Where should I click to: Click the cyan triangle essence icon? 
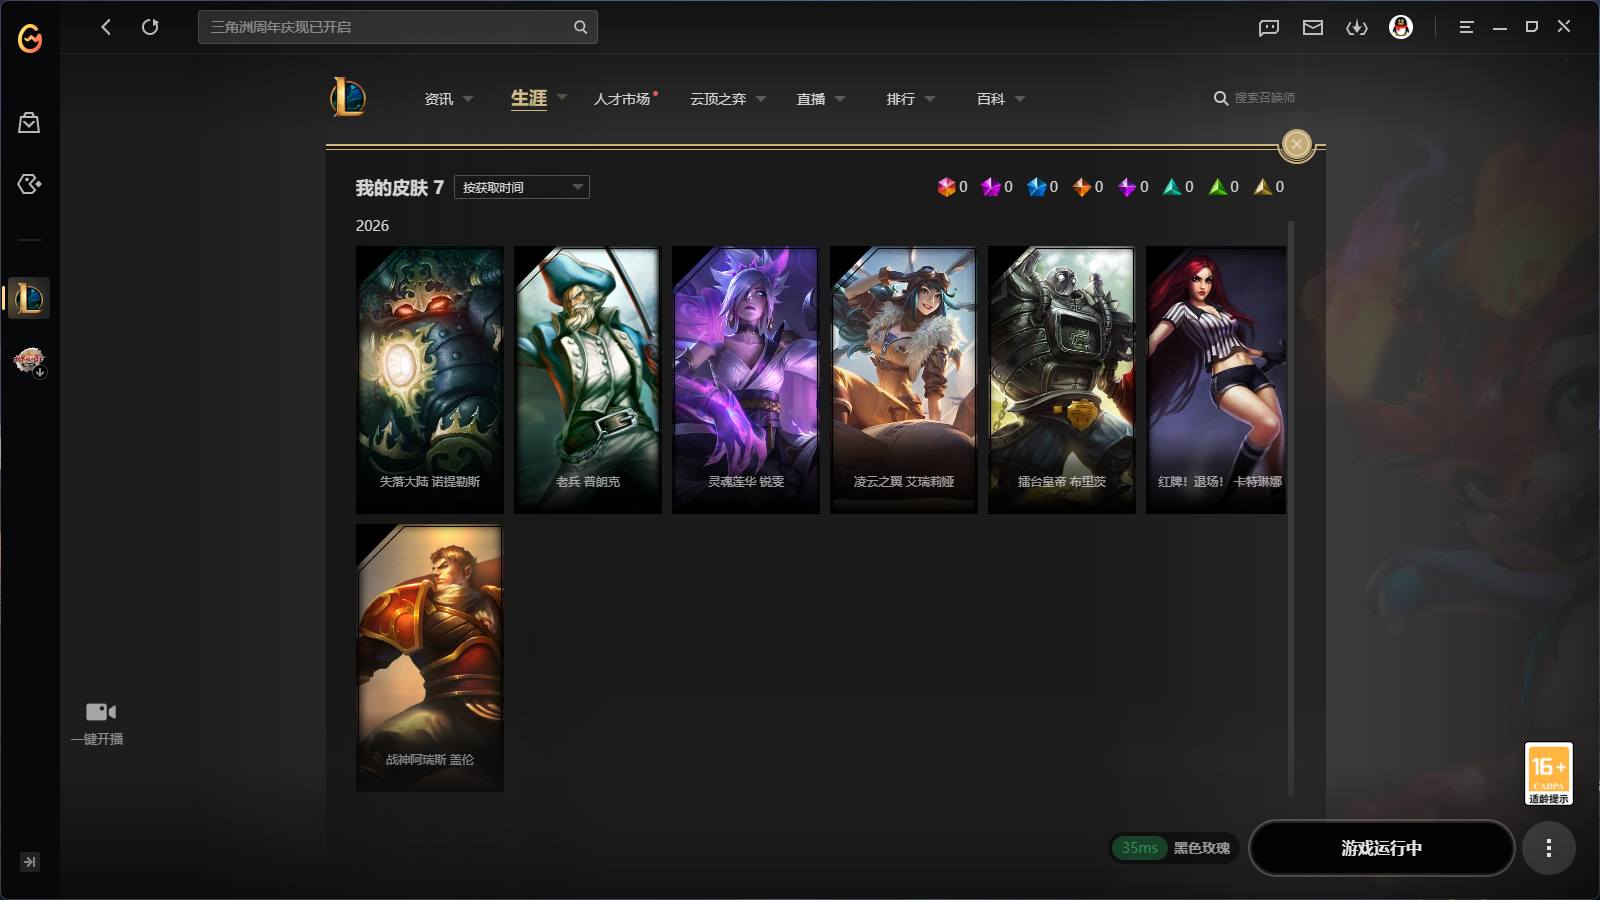click(1172, 187)
